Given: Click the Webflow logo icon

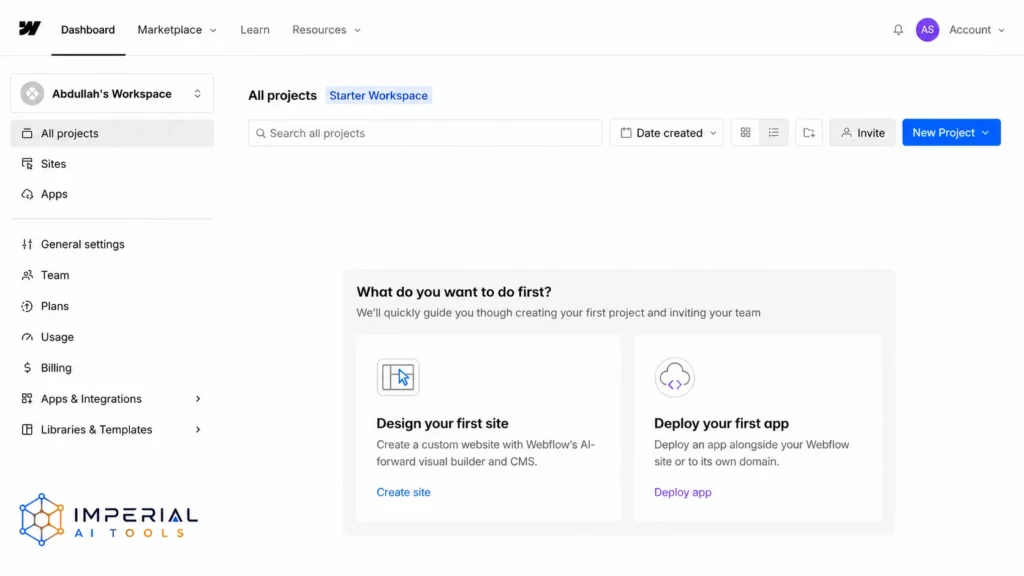Looking at the screenshot, I should (x=30, y=29).
